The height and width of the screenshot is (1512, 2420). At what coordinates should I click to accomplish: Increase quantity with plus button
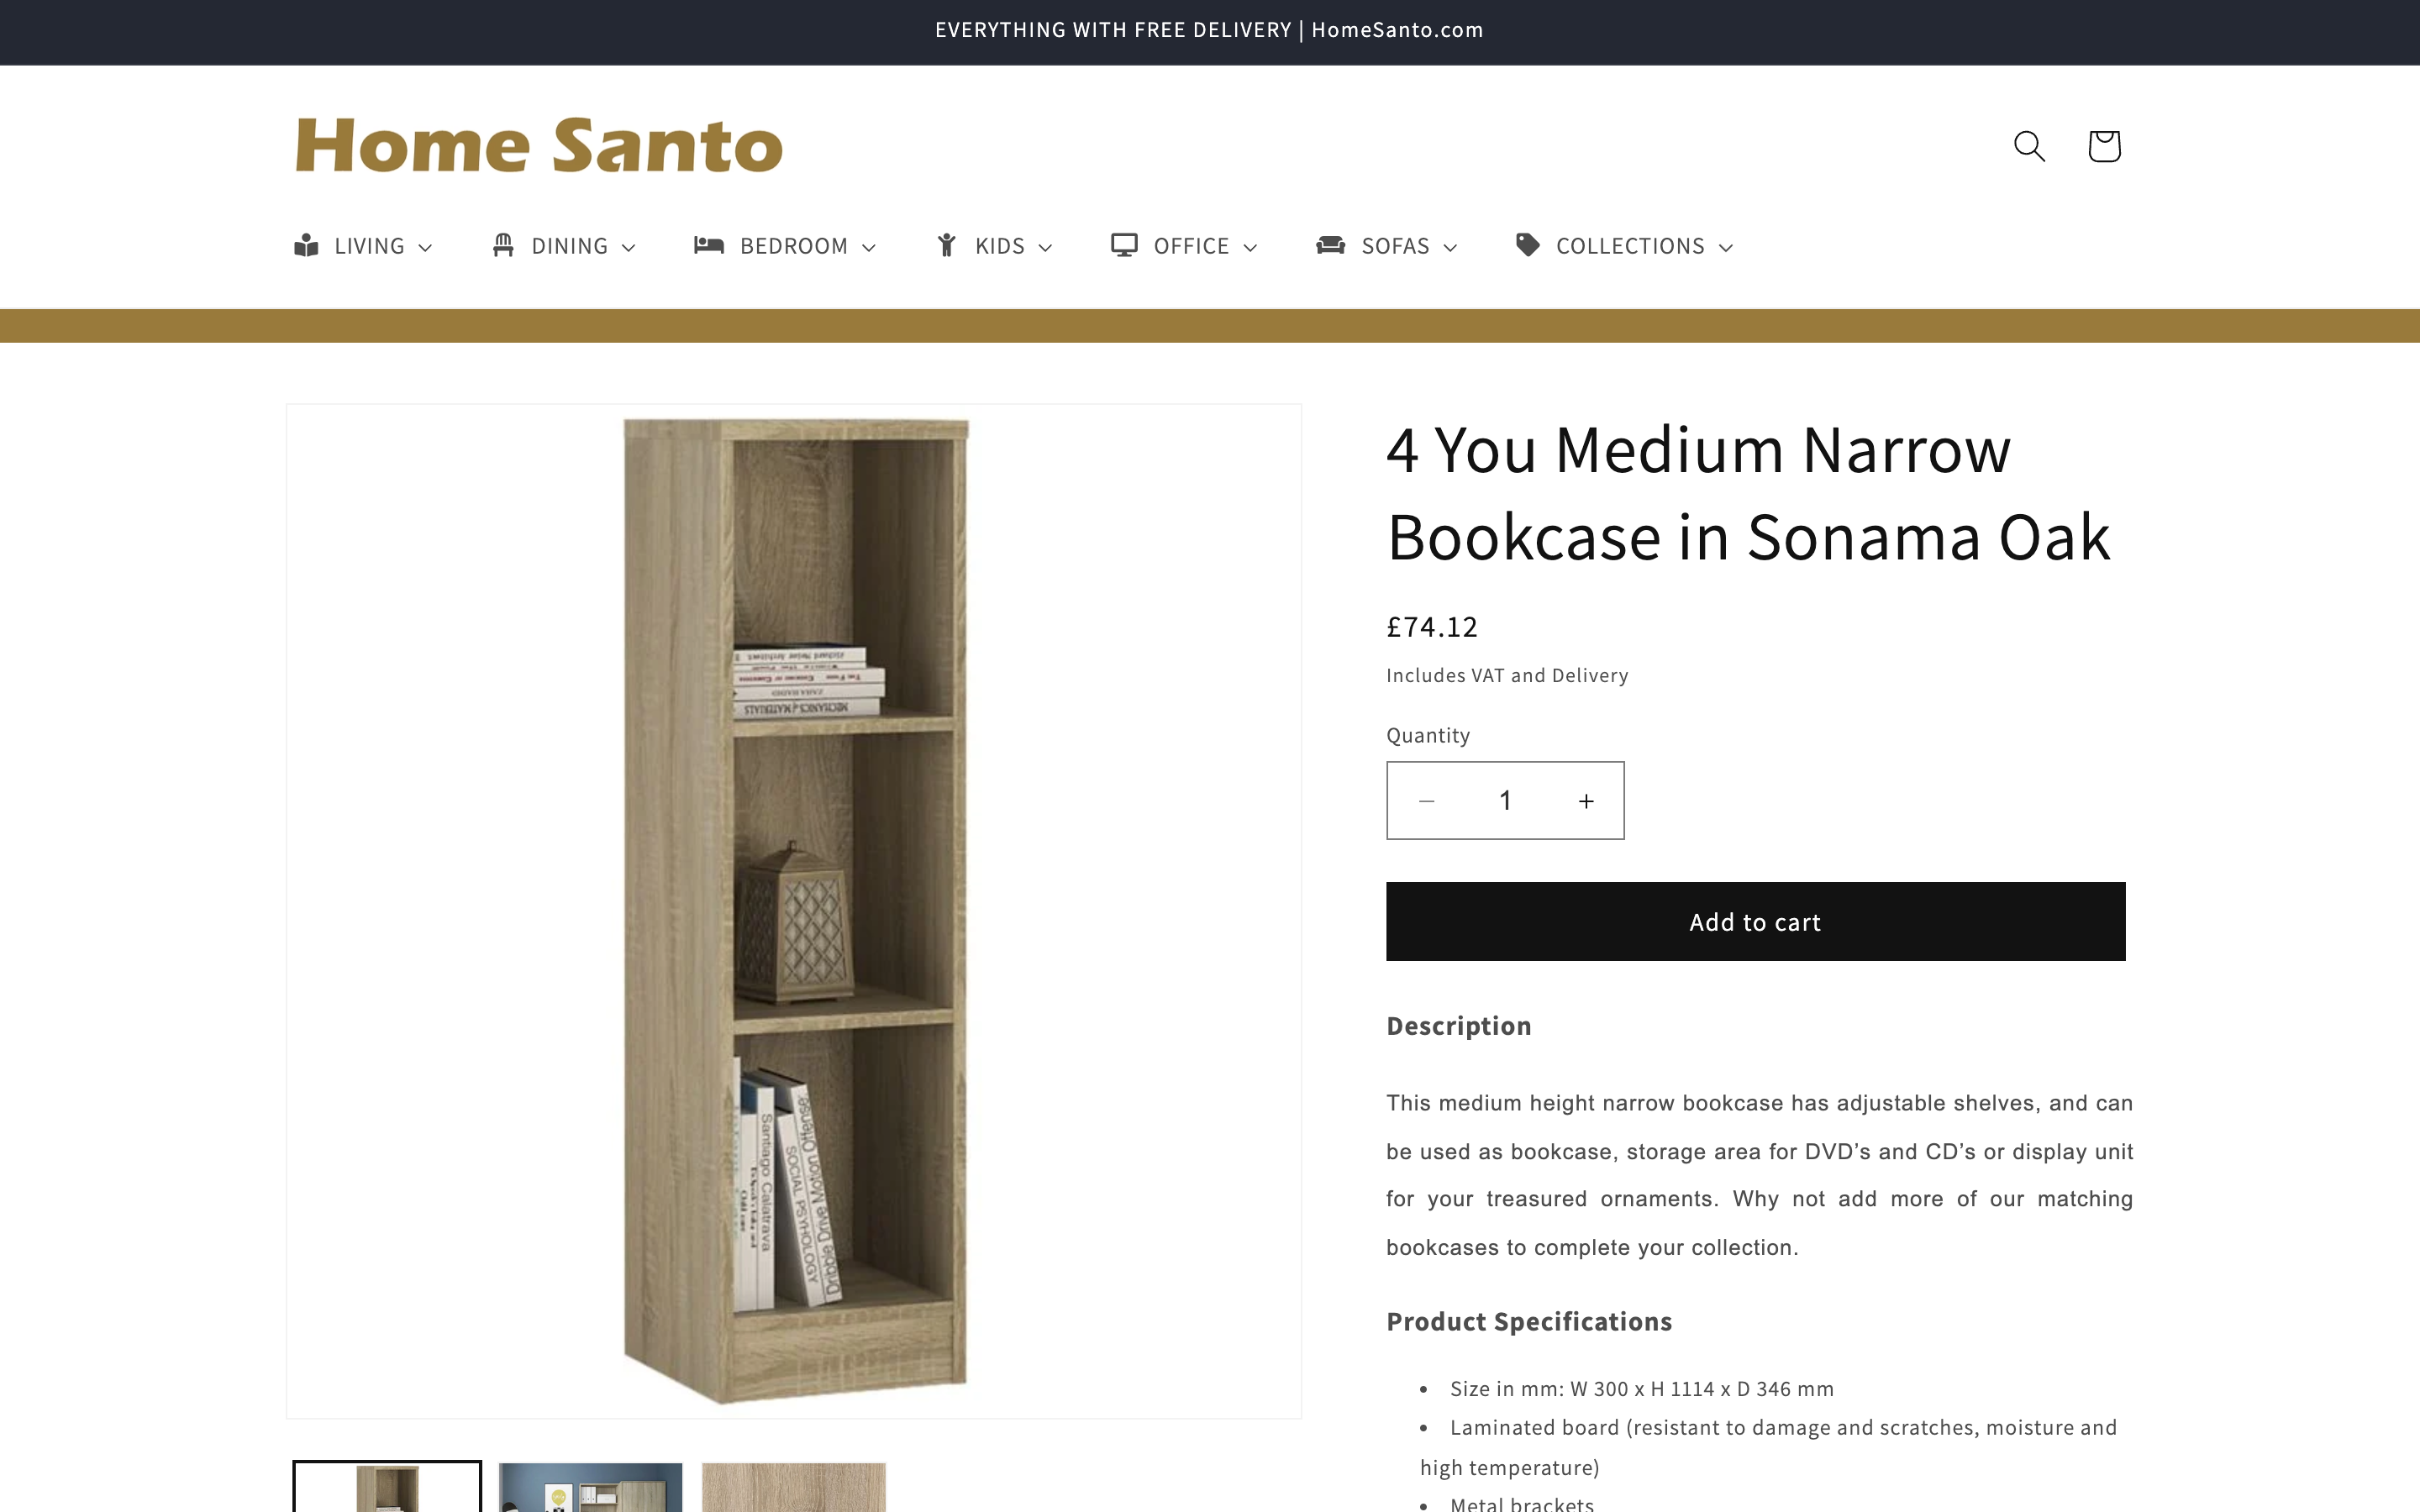pyautogui.click(x=1586, y=801)
